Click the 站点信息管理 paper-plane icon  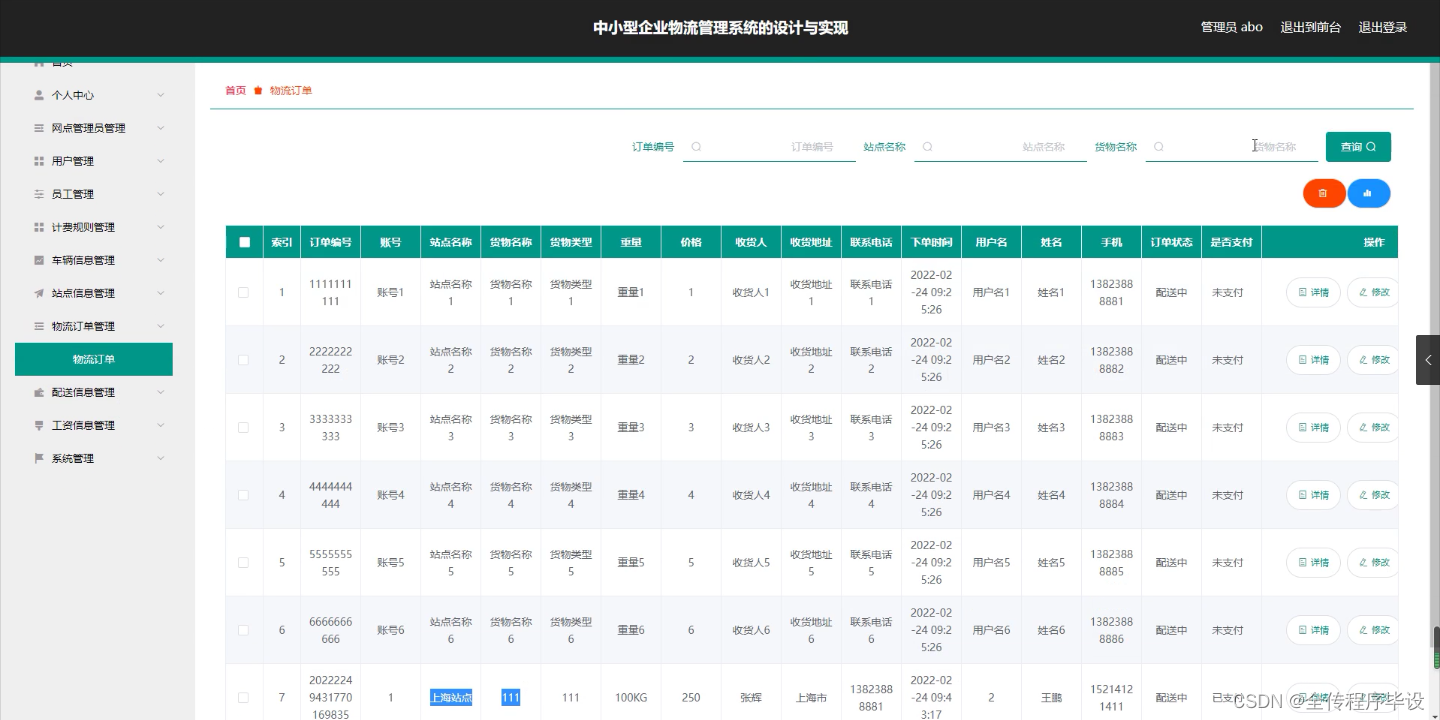(x=39, y=293)
